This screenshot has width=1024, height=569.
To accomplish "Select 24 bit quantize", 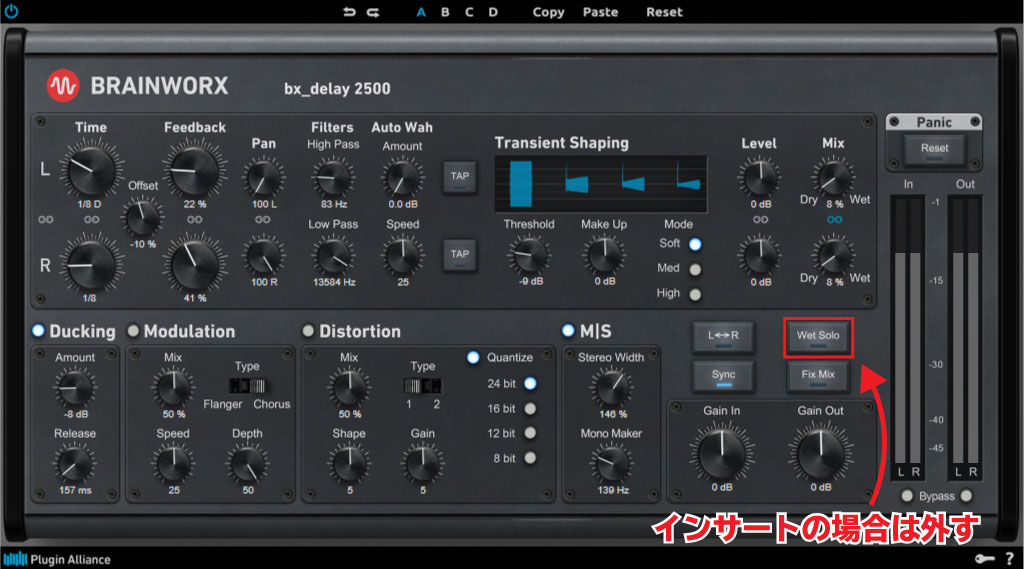I will (530, 383).
